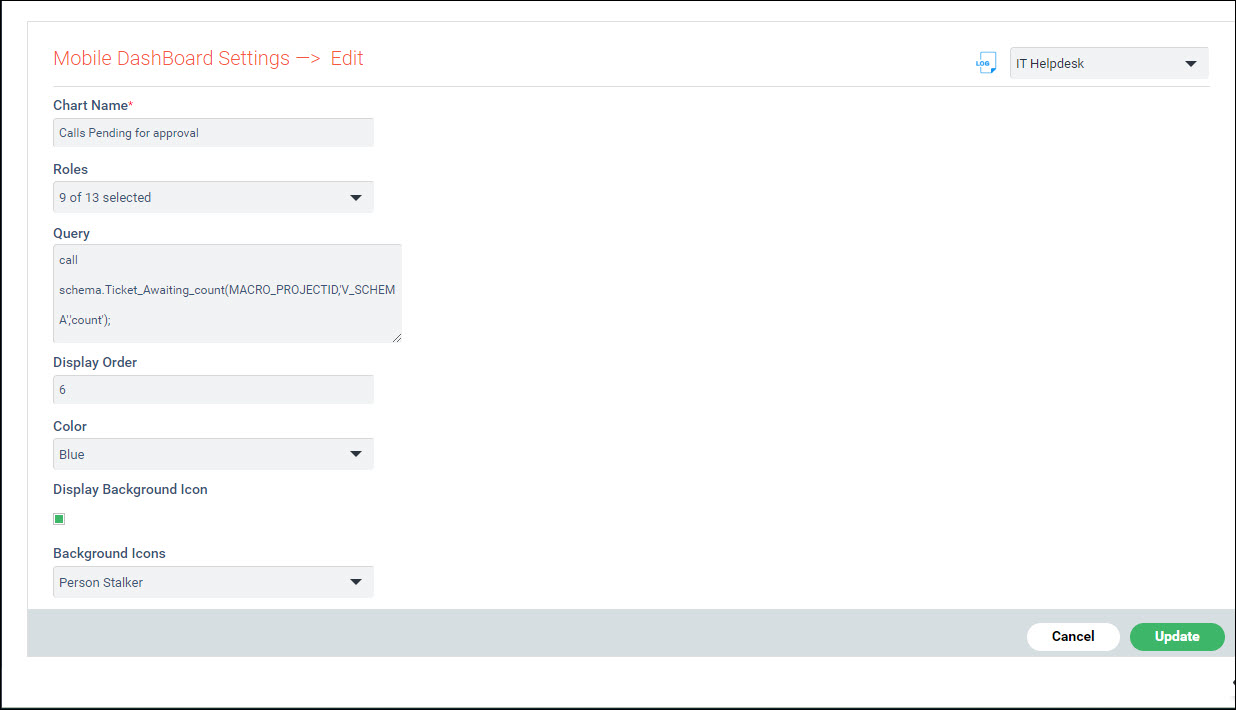The image size is (1236, 710).
Task: Click the Query textarea resize handle
Action: point(397,337)
